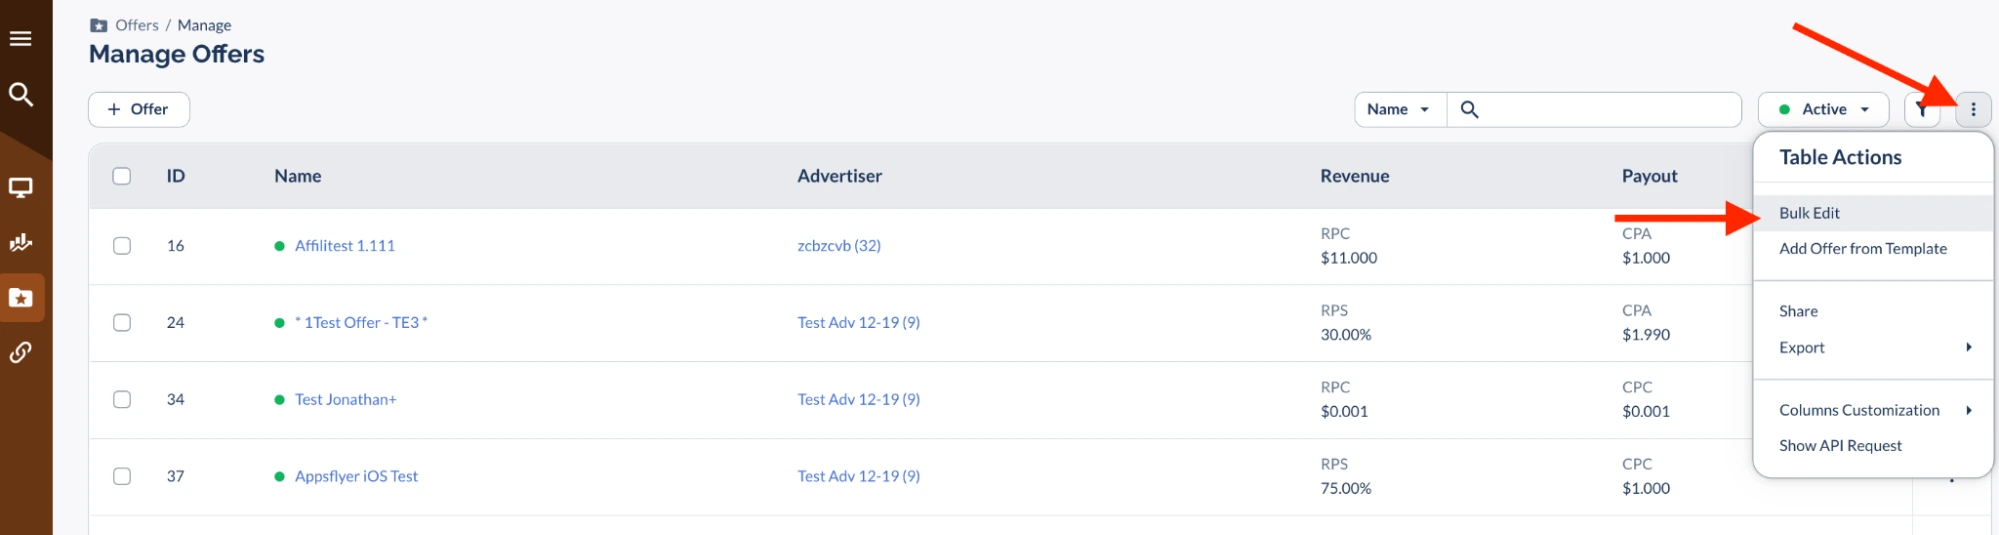Image resolution: width=1999 pixels, height=535 pixels.
Task: Check the box for offer ID 16
Action: tap(122, 246)
